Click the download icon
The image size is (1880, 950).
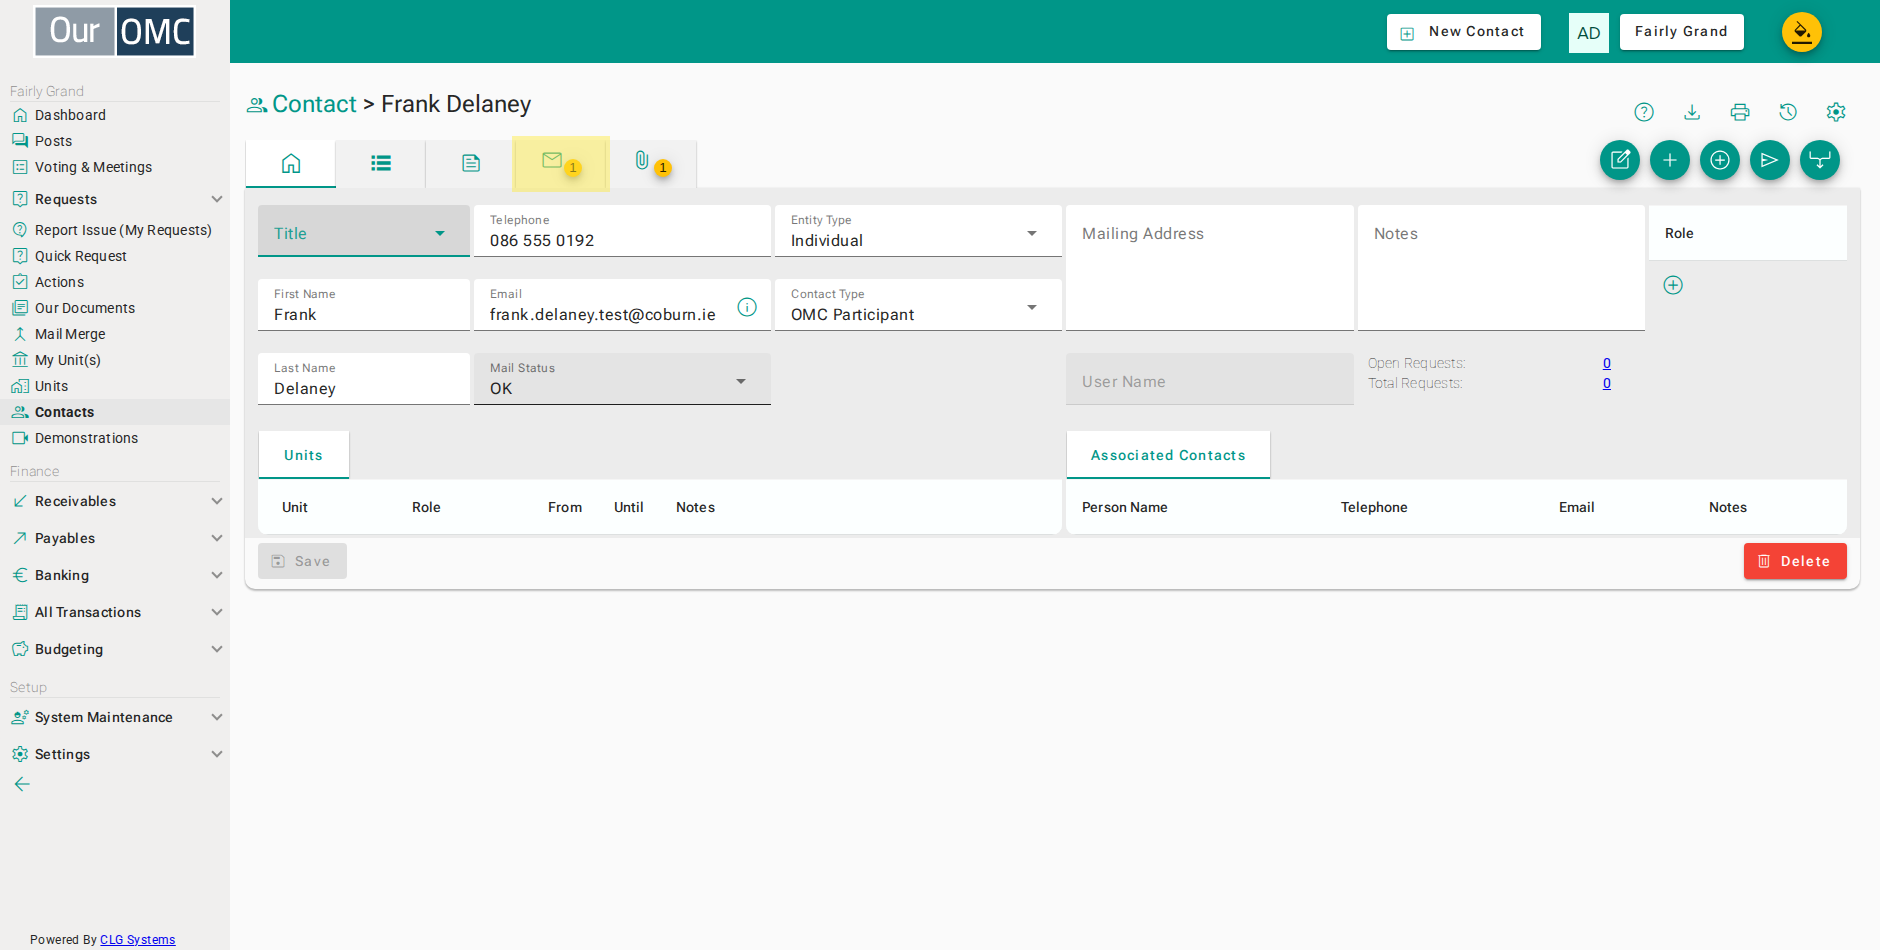point(1692,112)
